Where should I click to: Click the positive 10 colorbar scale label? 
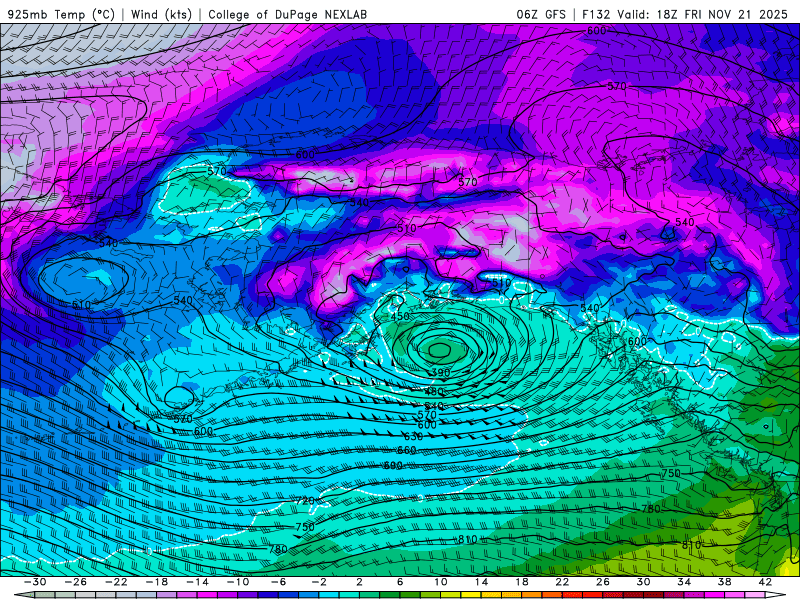click(441, 582)
